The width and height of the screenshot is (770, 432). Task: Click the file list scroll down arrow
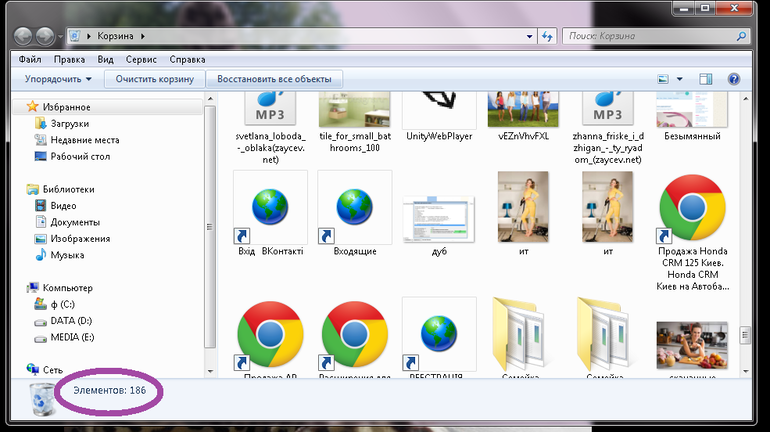coord(745,372)
